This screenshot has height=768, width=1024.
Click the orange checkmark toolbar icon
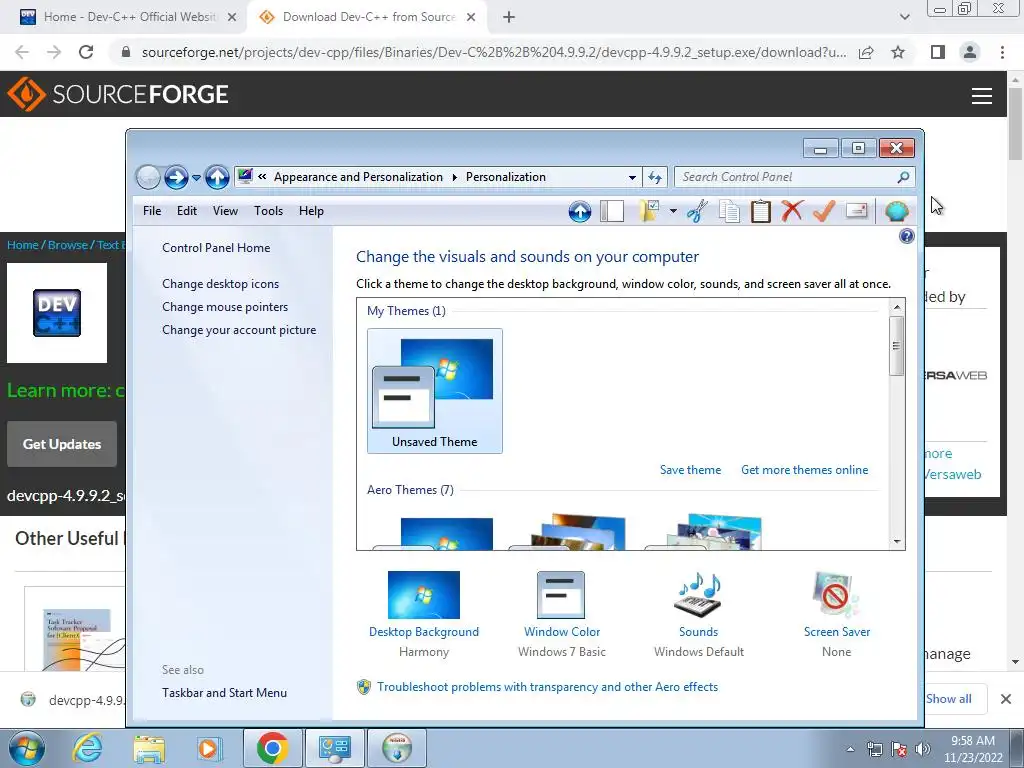824,211
